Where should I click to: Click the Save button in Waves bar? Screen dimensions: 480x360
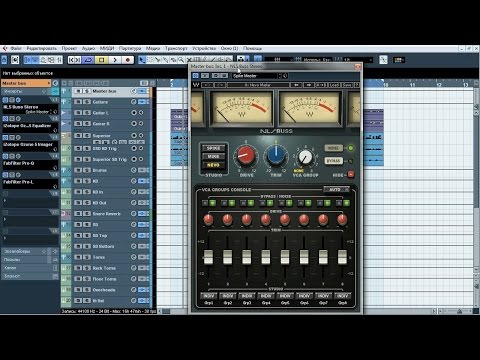[347, 85]
